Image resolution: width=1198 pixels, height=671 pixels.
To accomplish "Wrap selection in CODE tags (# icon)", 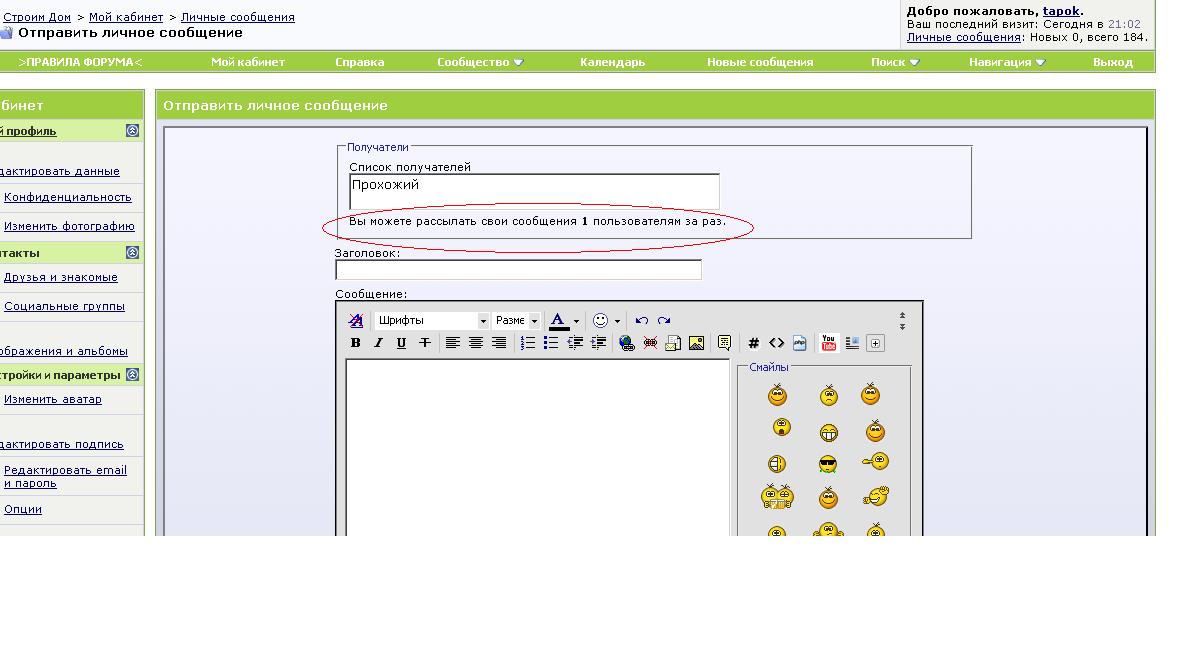I will pos(753,343).
